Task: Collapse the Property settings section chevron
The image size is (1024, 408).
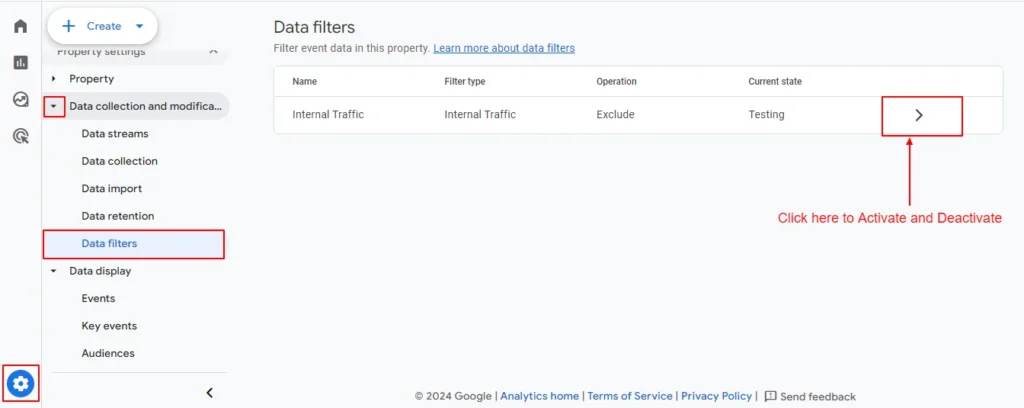Action: click(213, 52)
